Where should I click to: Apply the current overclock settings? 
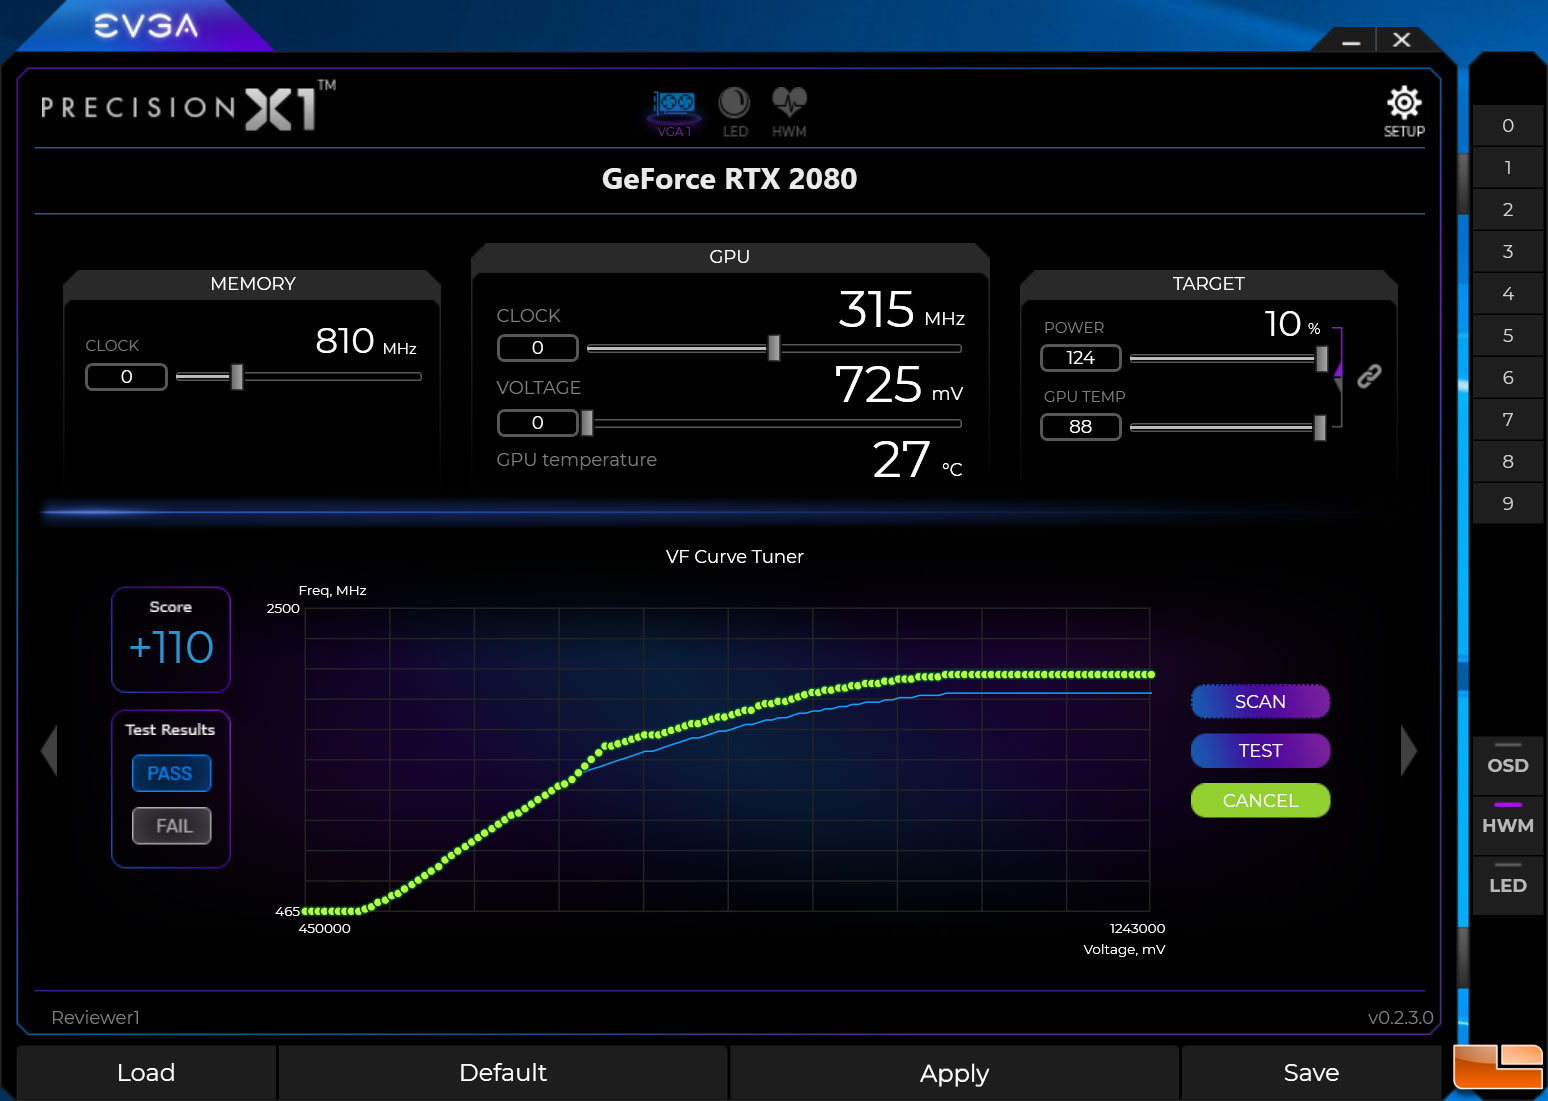pyautogui.click(x=953, y=1072)
